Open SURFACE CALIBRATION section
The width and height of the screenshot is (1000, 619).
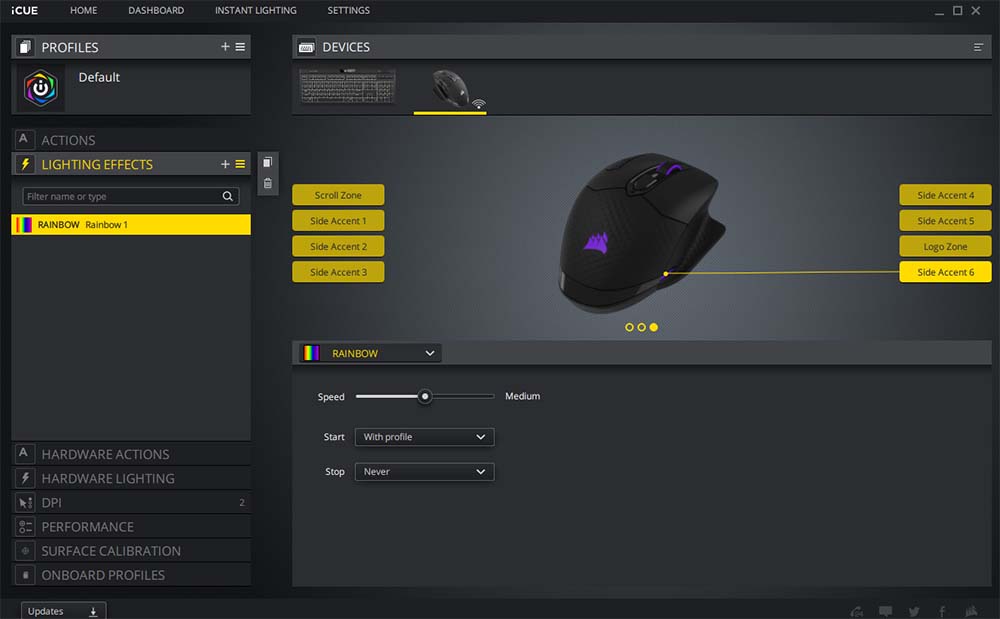click(131, 551)
